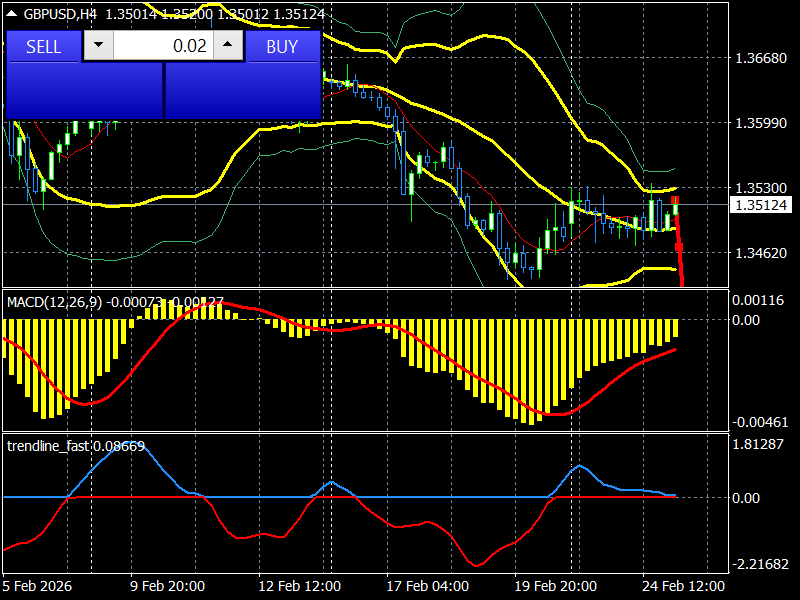This screenshot has width=800, height=600.
Task: Click the SELL button
Action: pos(43,46)
